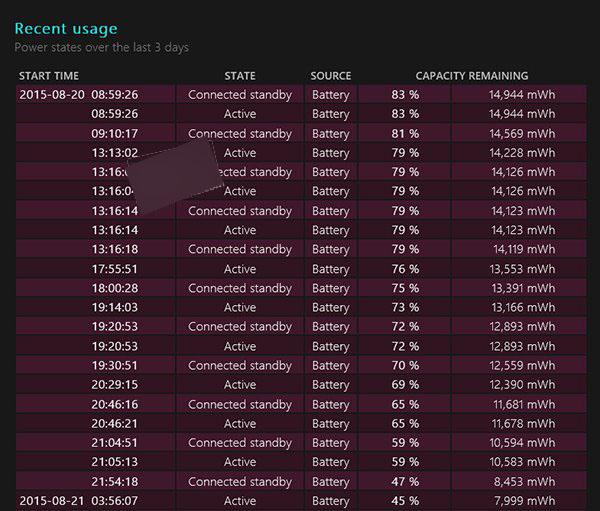Click the 09:10:17 start time entry
600x511 pixels.
pyautogui.click(x=115, y=134)
